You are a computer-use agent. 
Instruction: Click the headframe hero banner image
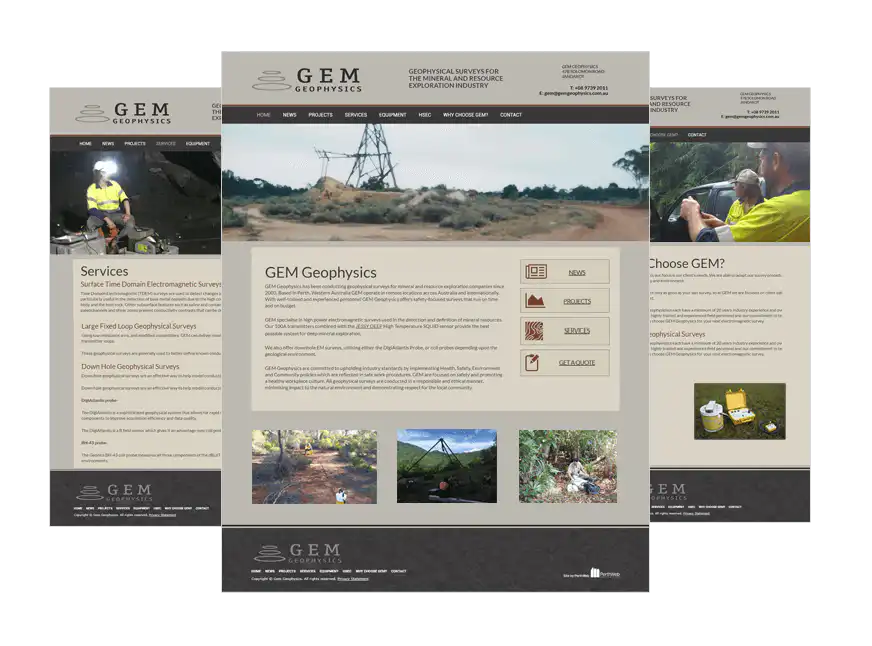pos(435,182)
